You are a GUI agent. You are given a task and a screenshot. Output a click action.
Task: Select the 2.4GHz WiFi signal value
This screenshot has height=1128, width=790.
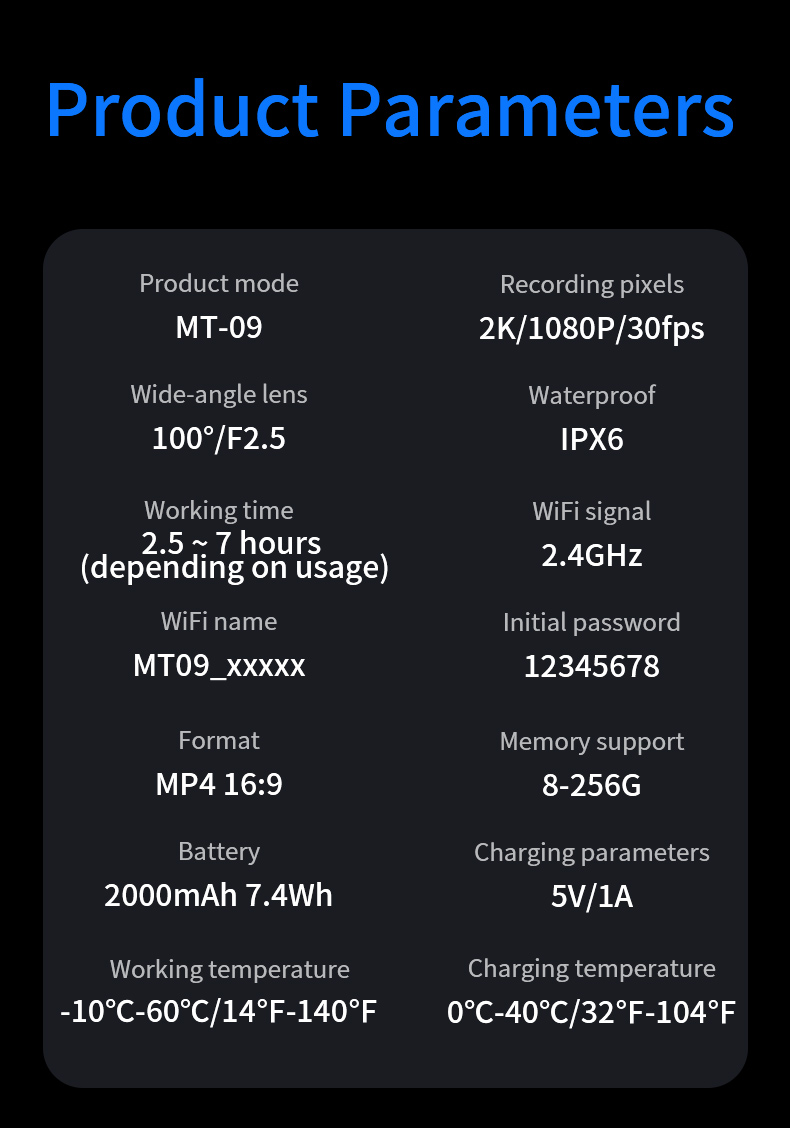pos(591,555)
